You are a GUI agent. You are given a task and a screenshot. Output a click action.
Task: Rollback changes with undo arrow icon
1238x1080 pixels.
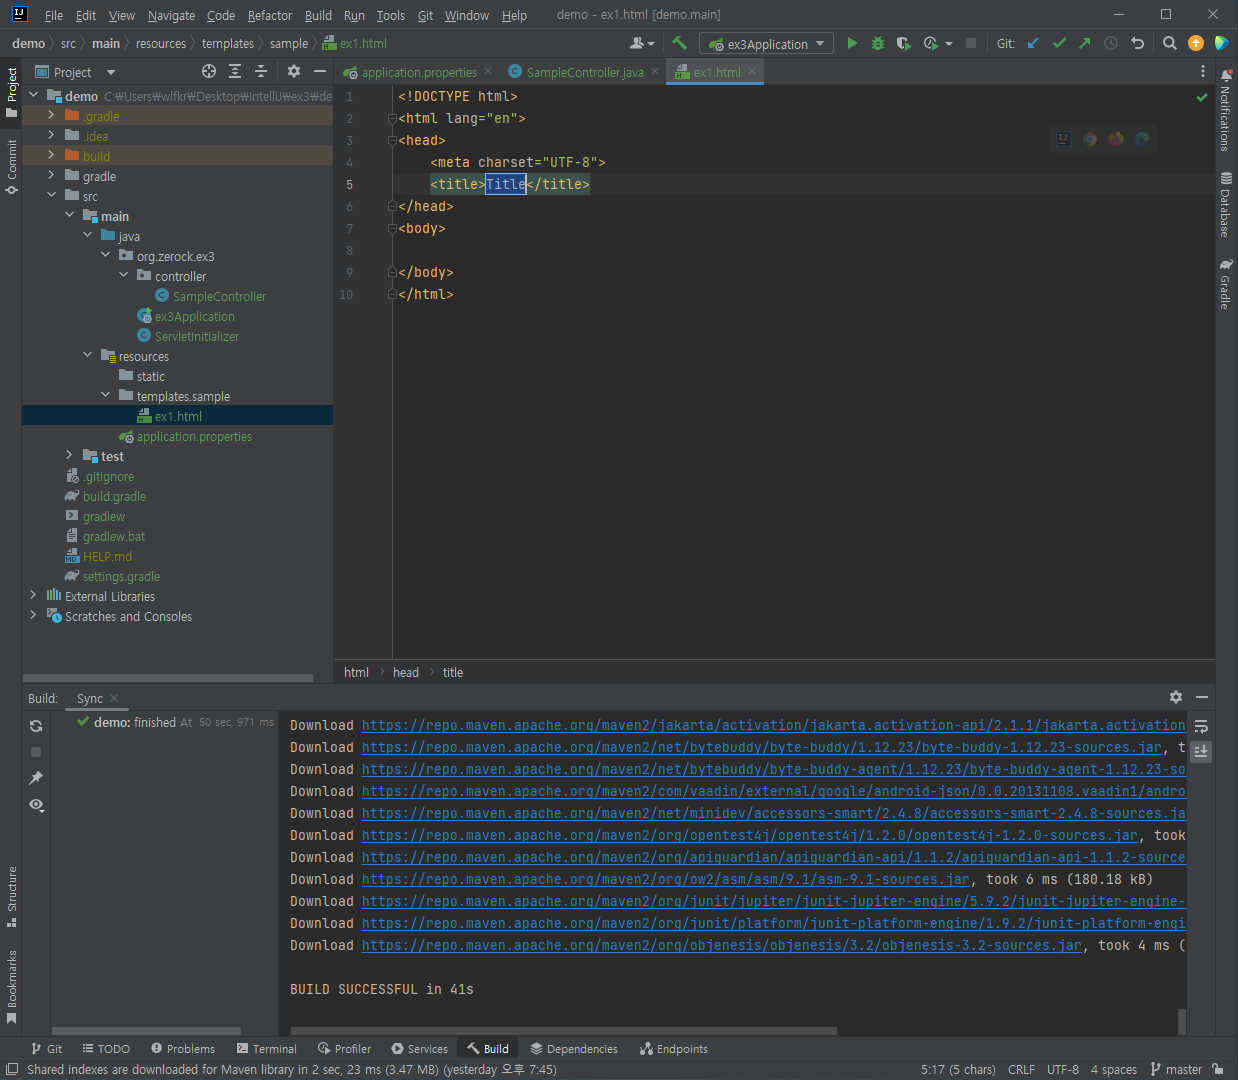1137,43
